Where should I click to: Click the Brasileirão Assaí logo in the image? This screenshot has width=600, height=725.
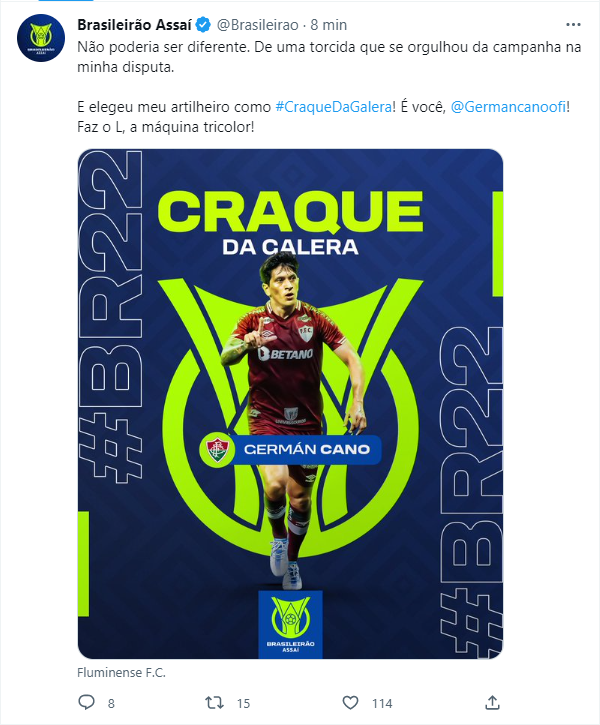pyautogui.click(x=290, y=625)
